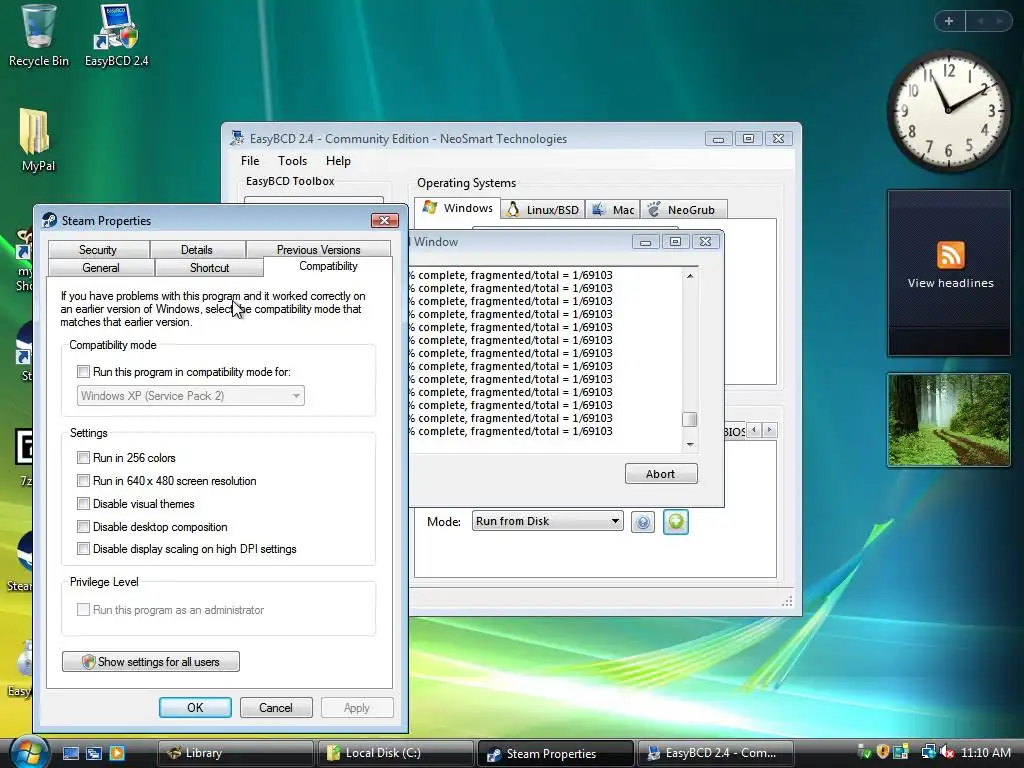Open the Mode Run from Disk dropdown
The height and width of the screenshot is (768, 1024).
(x=547, y=521)
